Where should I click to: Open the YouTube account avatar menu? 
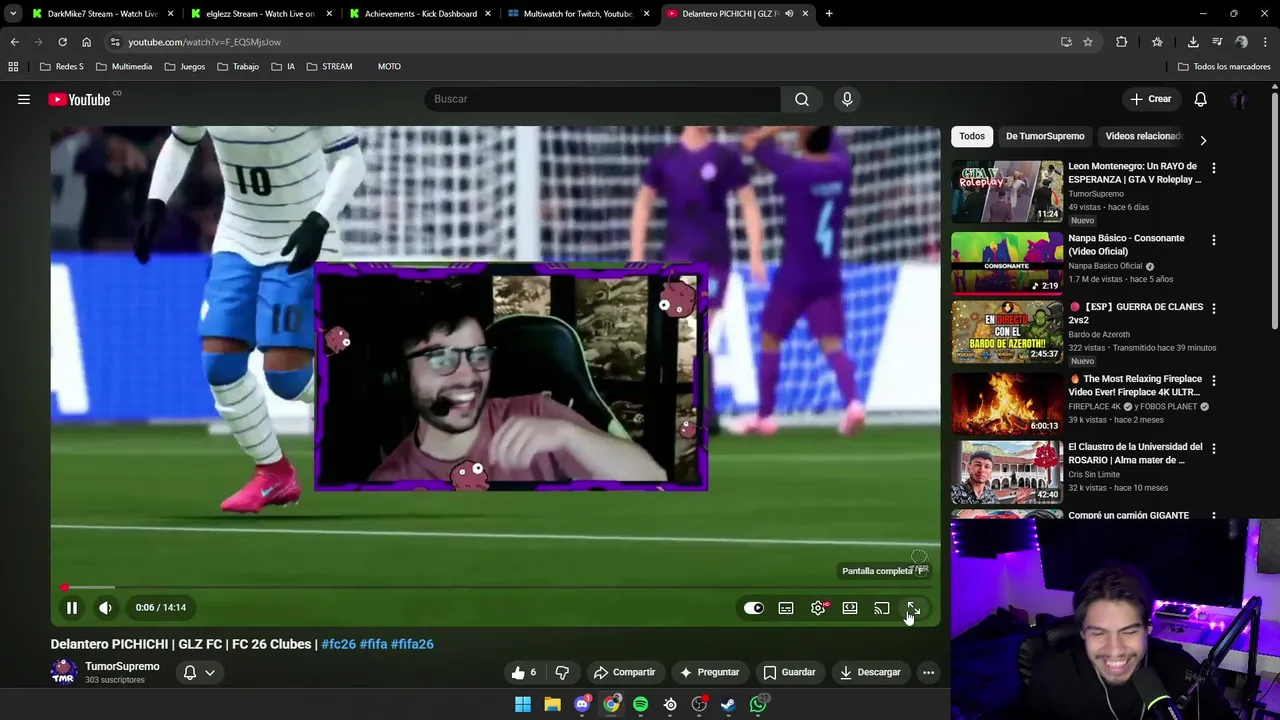coord(1239,99)
